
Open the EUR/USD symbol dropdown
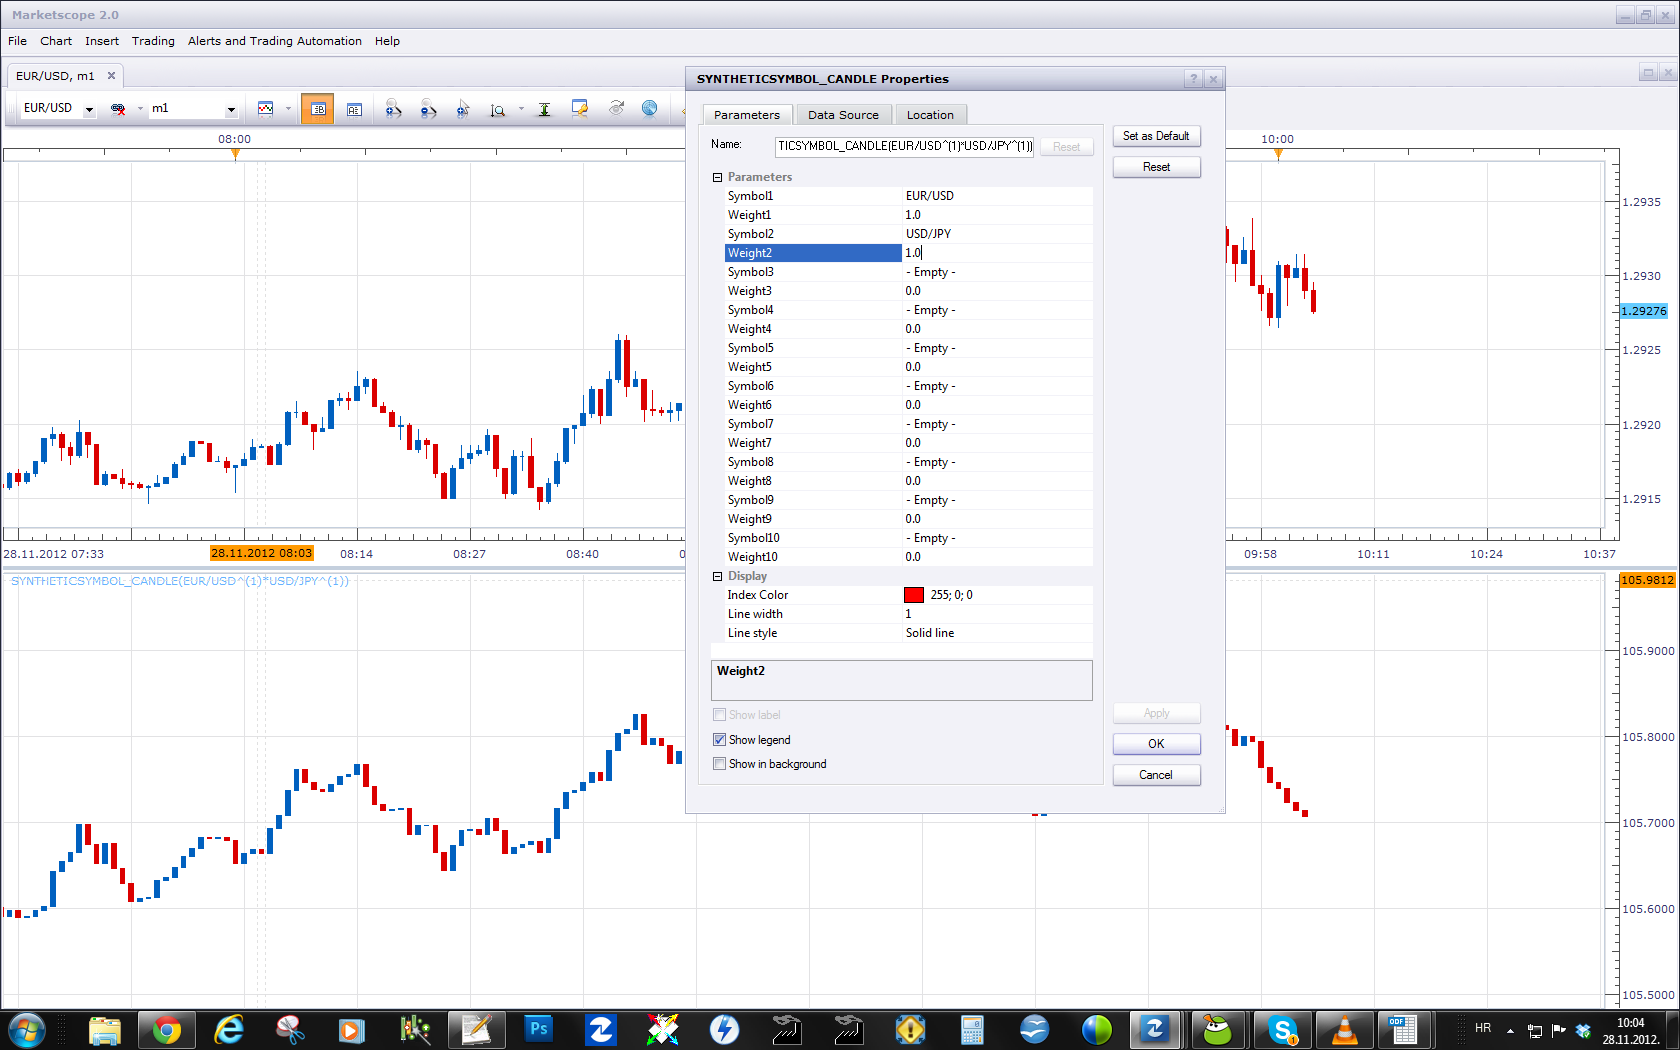89,109
